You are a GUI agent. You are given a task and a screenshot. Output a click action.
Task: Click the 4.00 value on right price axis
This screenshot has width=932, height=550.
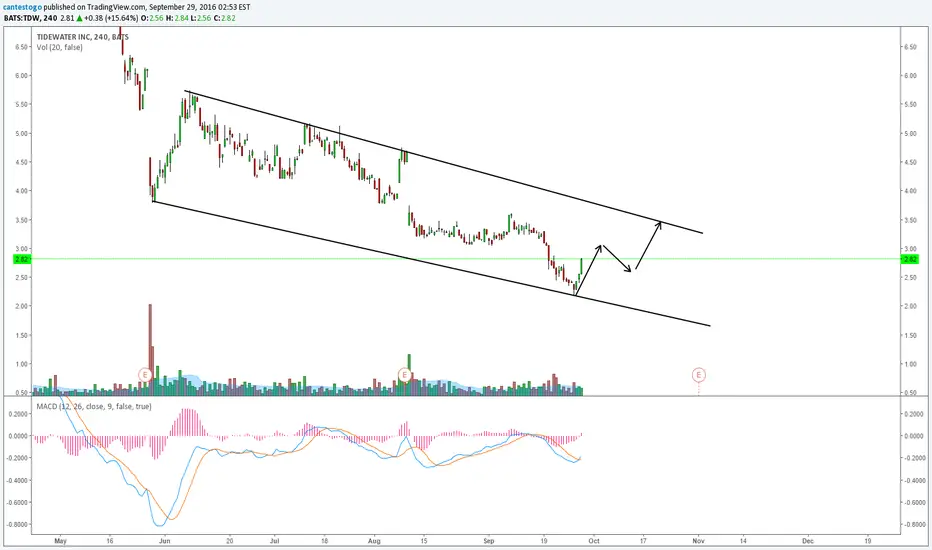click(910, 191)
